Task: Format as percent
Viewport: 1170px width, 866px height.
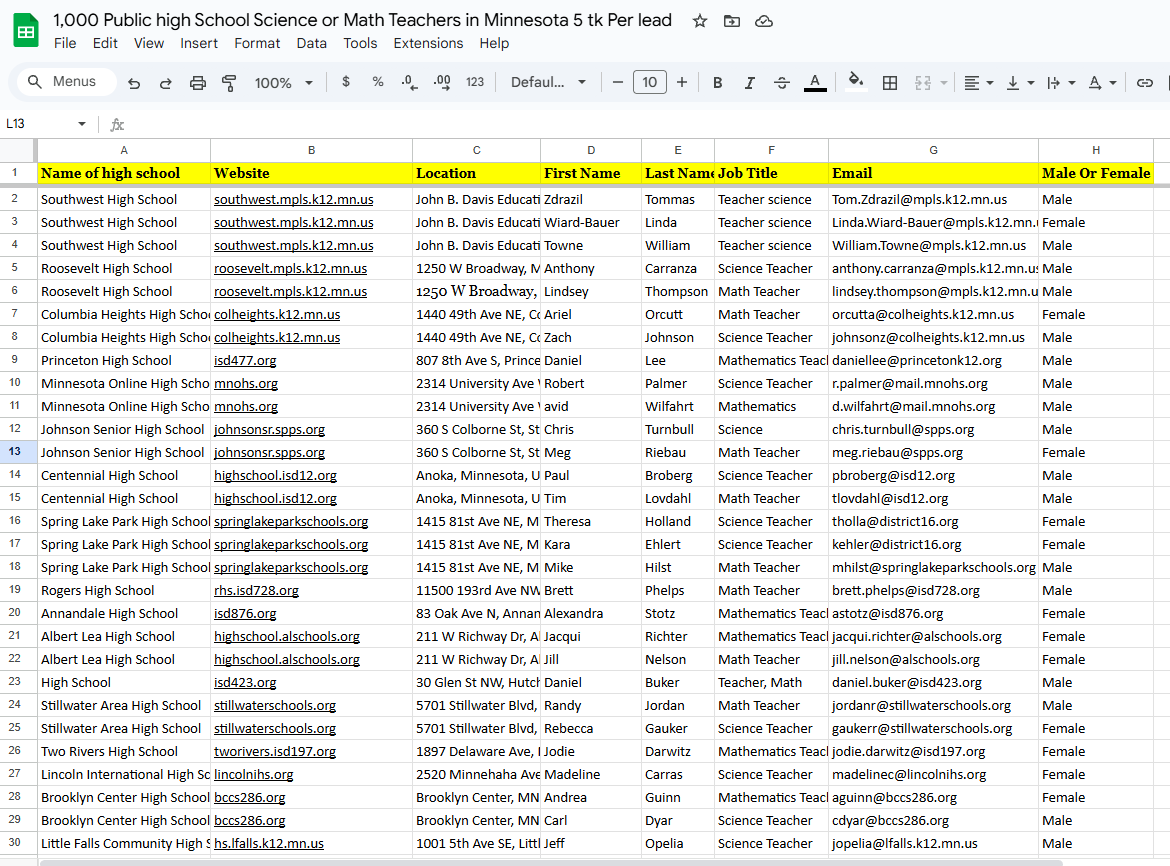Action: 378,82
